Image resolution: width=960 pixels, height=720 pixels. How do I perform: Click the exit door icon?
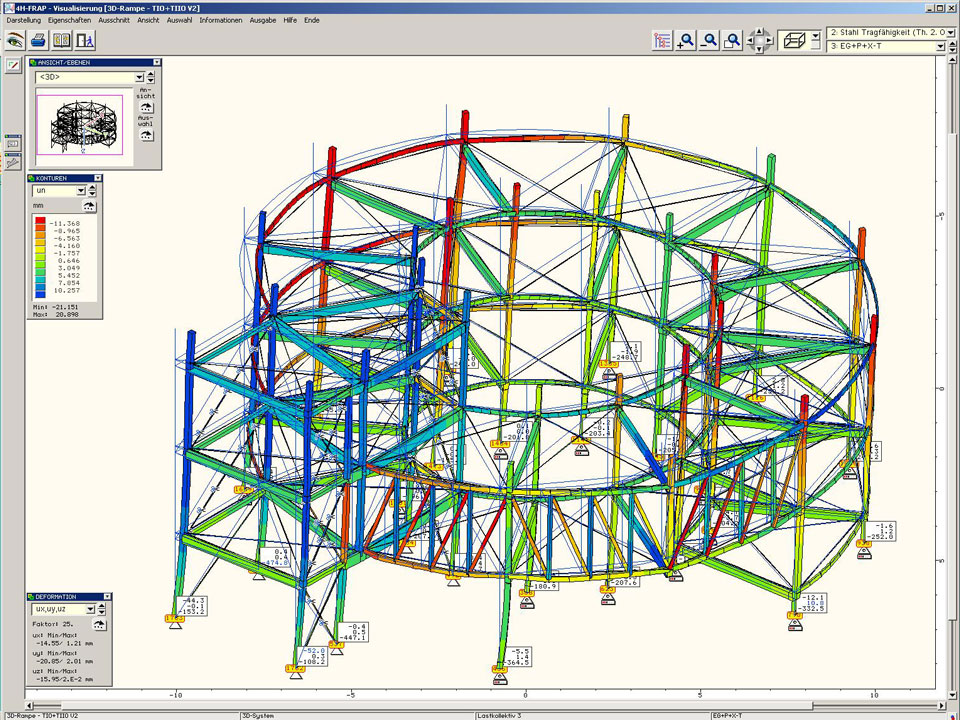[85, 40]
